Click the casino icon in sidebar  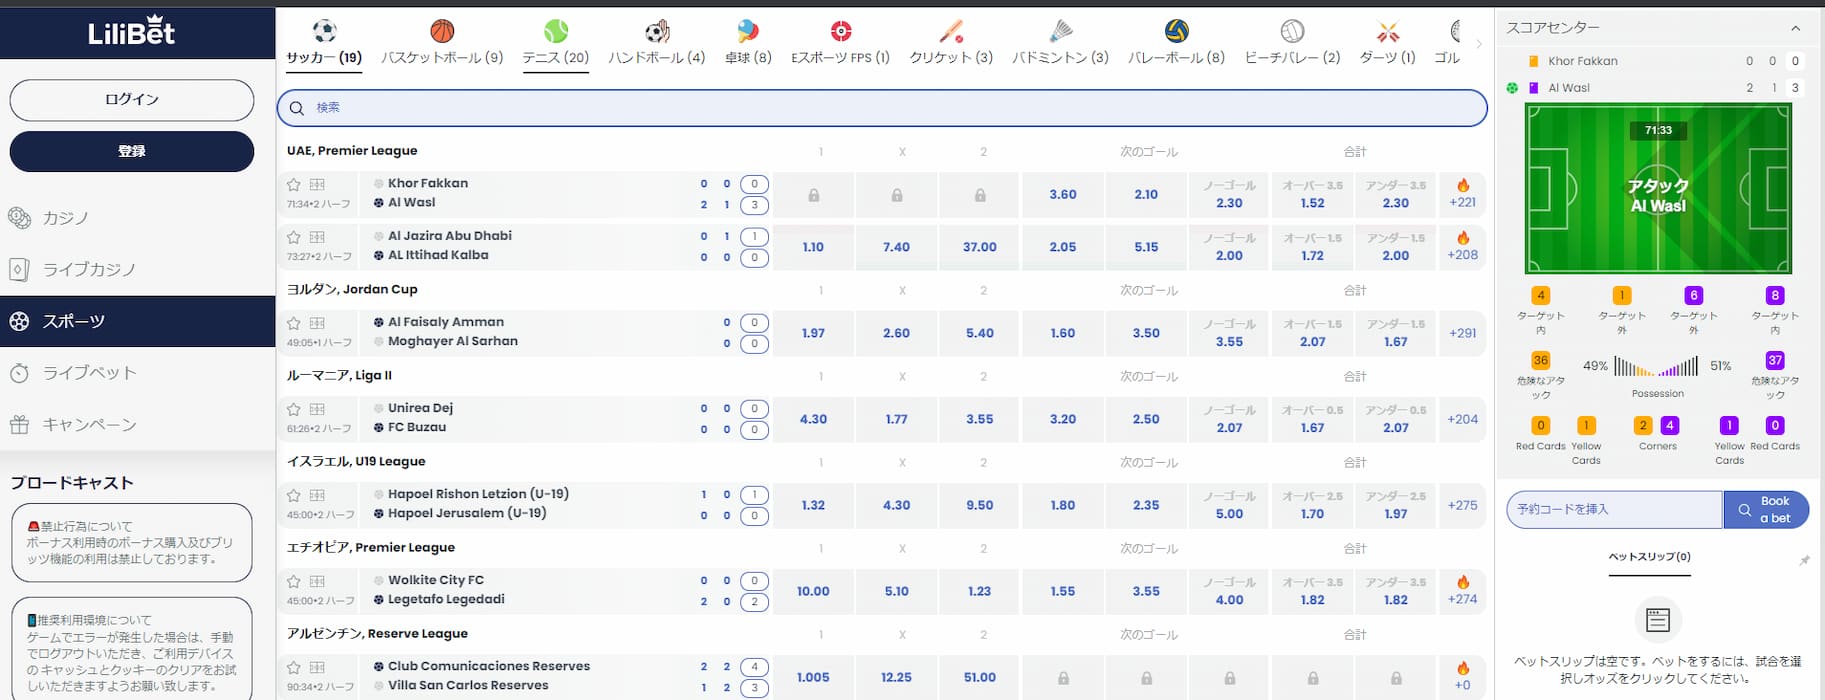[x=19, y=217]
